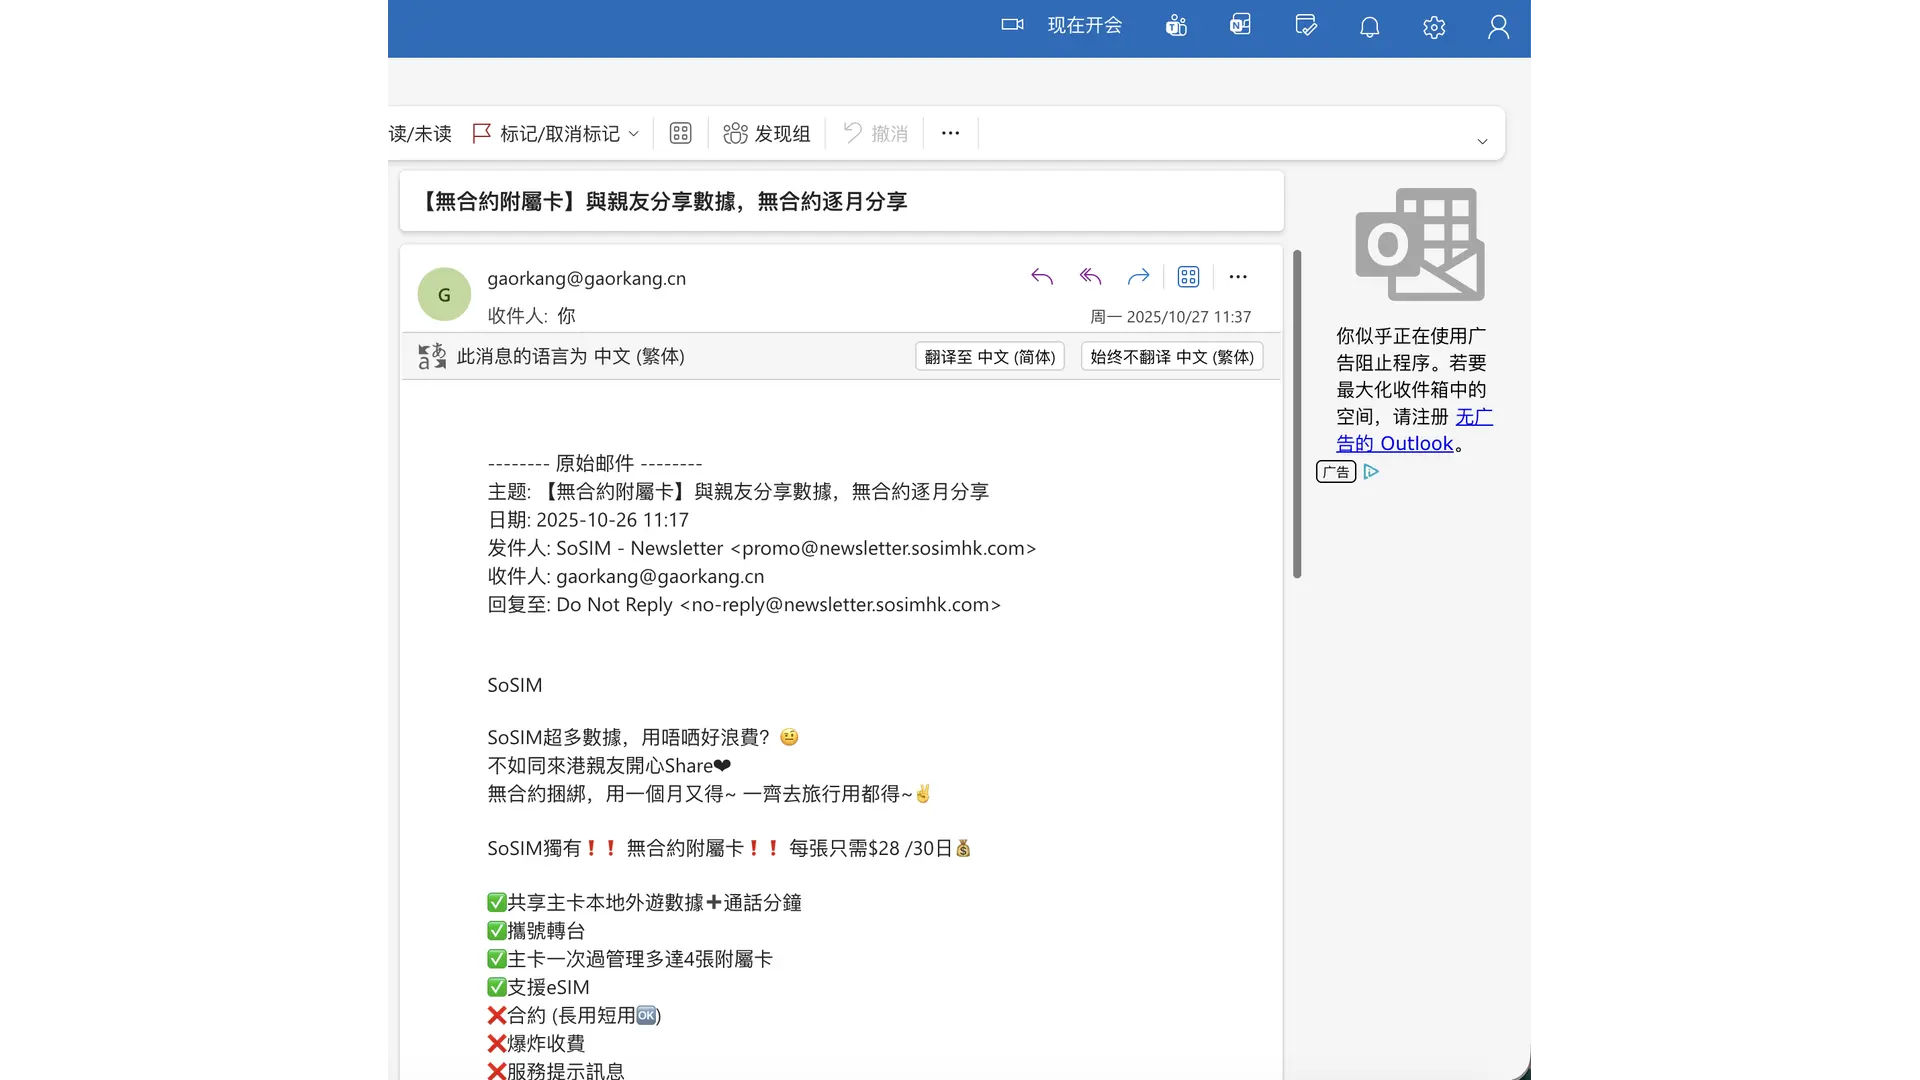
Task: Click 始终不翻译 中文 (繁体) button
Action: pos(1171,357)
